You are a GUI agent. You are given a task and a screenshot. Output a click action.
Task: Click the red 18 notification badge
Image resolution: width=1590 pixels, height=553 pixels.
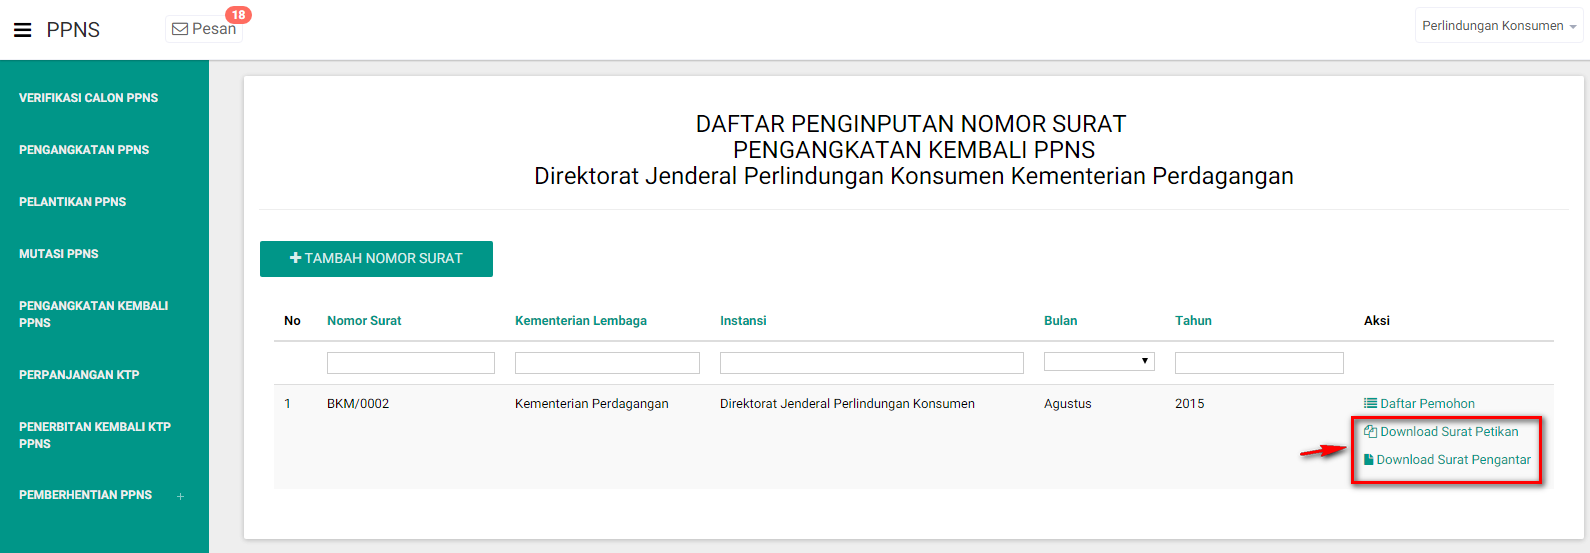[x=238, y=15]
